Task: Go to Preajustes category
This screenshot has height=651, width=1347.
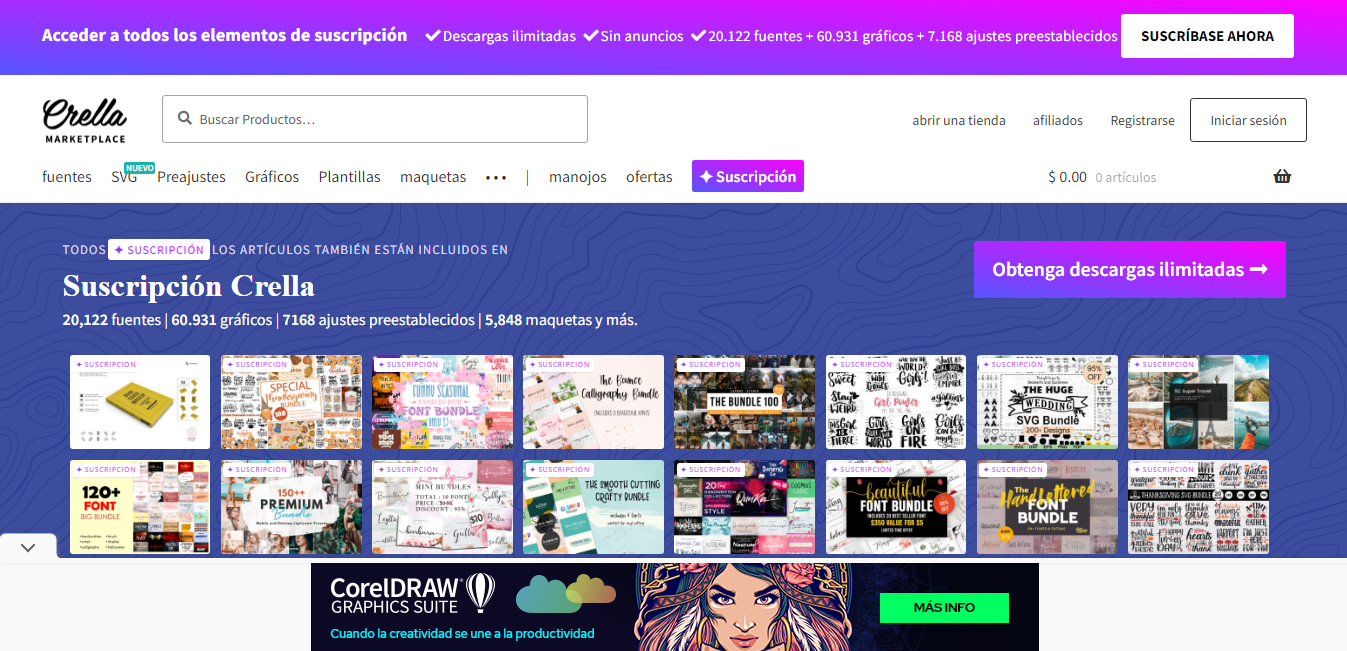Action: coord(191,177)
